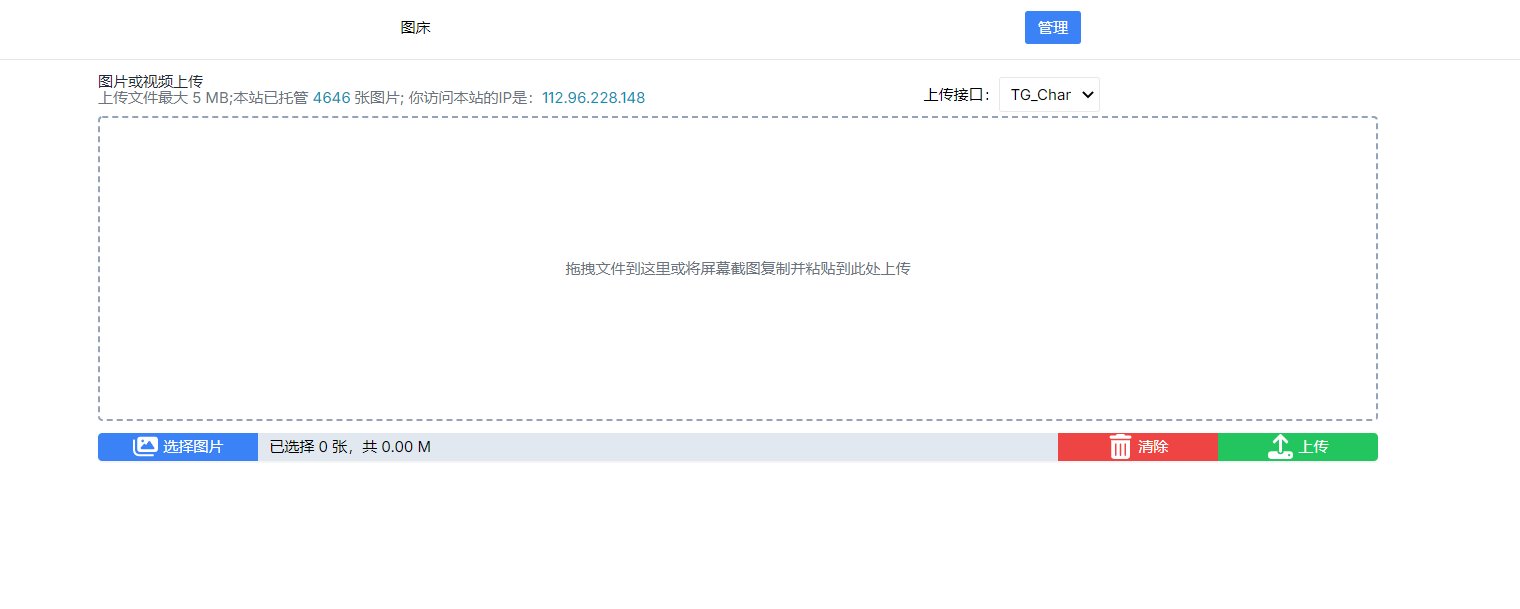The width and height of the screenshot is (1520, 609).
Task: Click the 已选择 0 张 status text
Action: point(350,447)
